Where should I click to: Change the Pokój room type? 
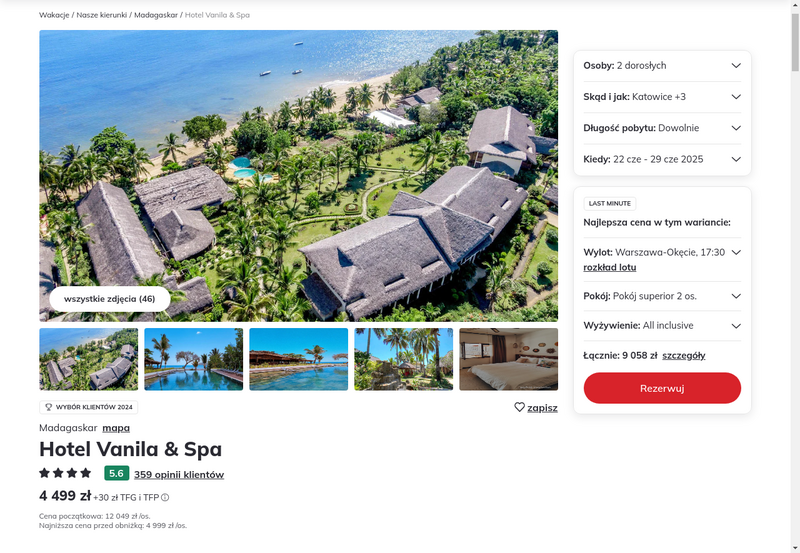click(x=662, y=296)
